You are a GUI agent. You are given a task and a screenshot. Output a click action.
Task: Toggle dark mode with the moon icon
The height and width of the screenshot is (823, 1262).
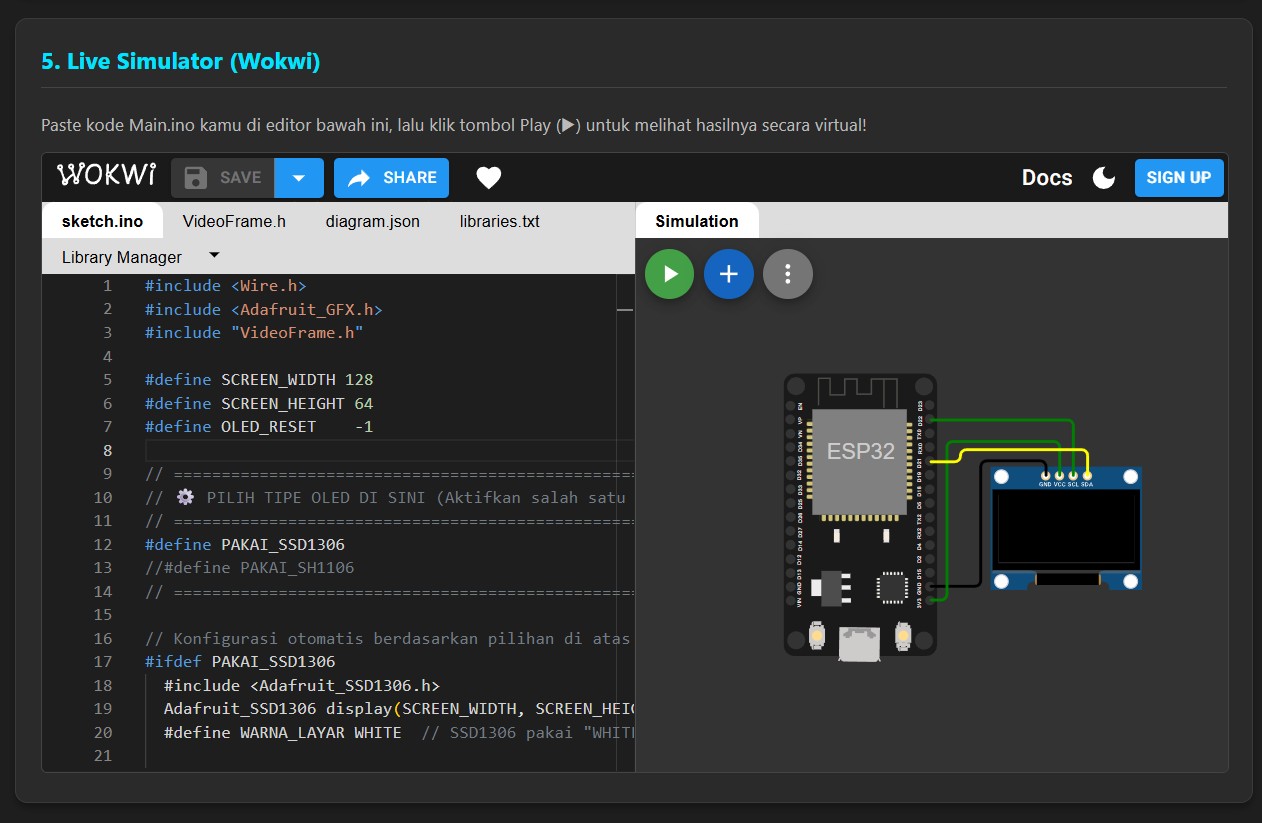pos(1104,178)
